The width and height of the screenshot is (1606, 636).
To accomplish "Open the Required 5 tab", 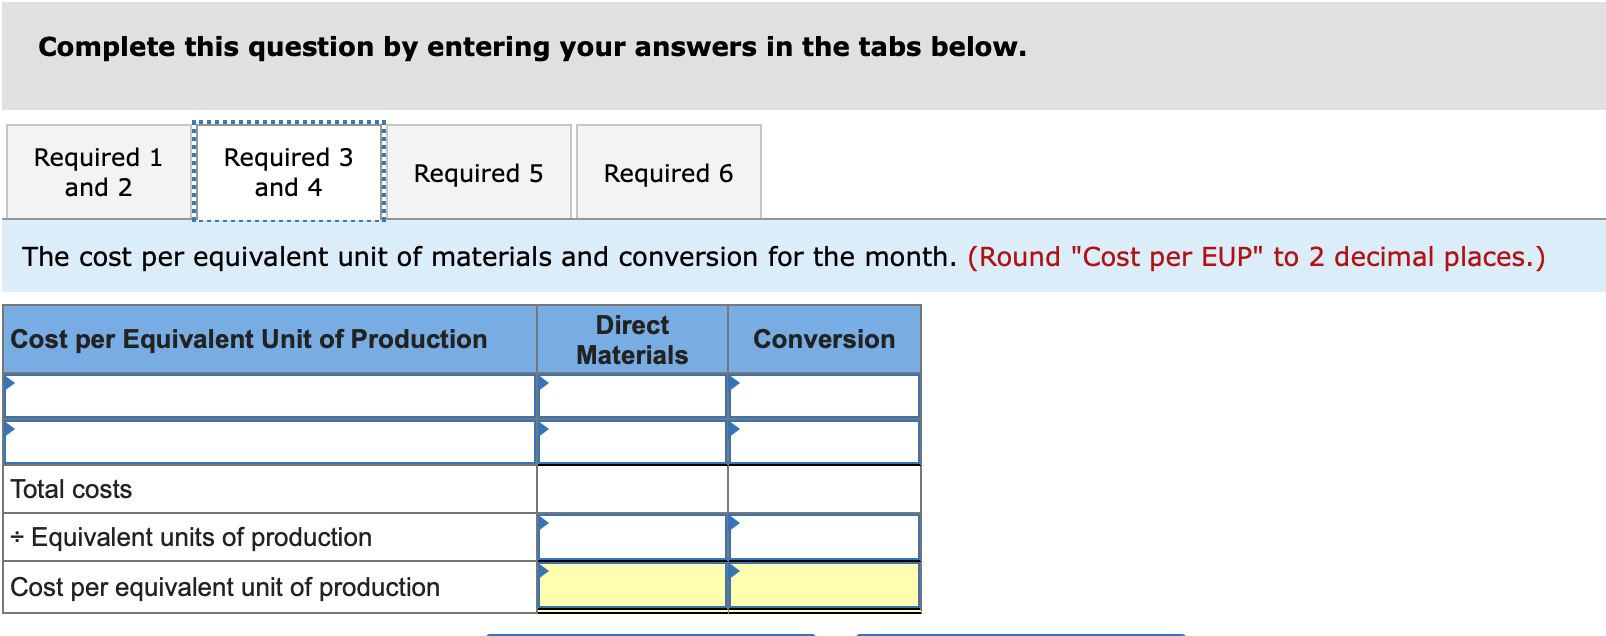I will [x=479, y=172].
